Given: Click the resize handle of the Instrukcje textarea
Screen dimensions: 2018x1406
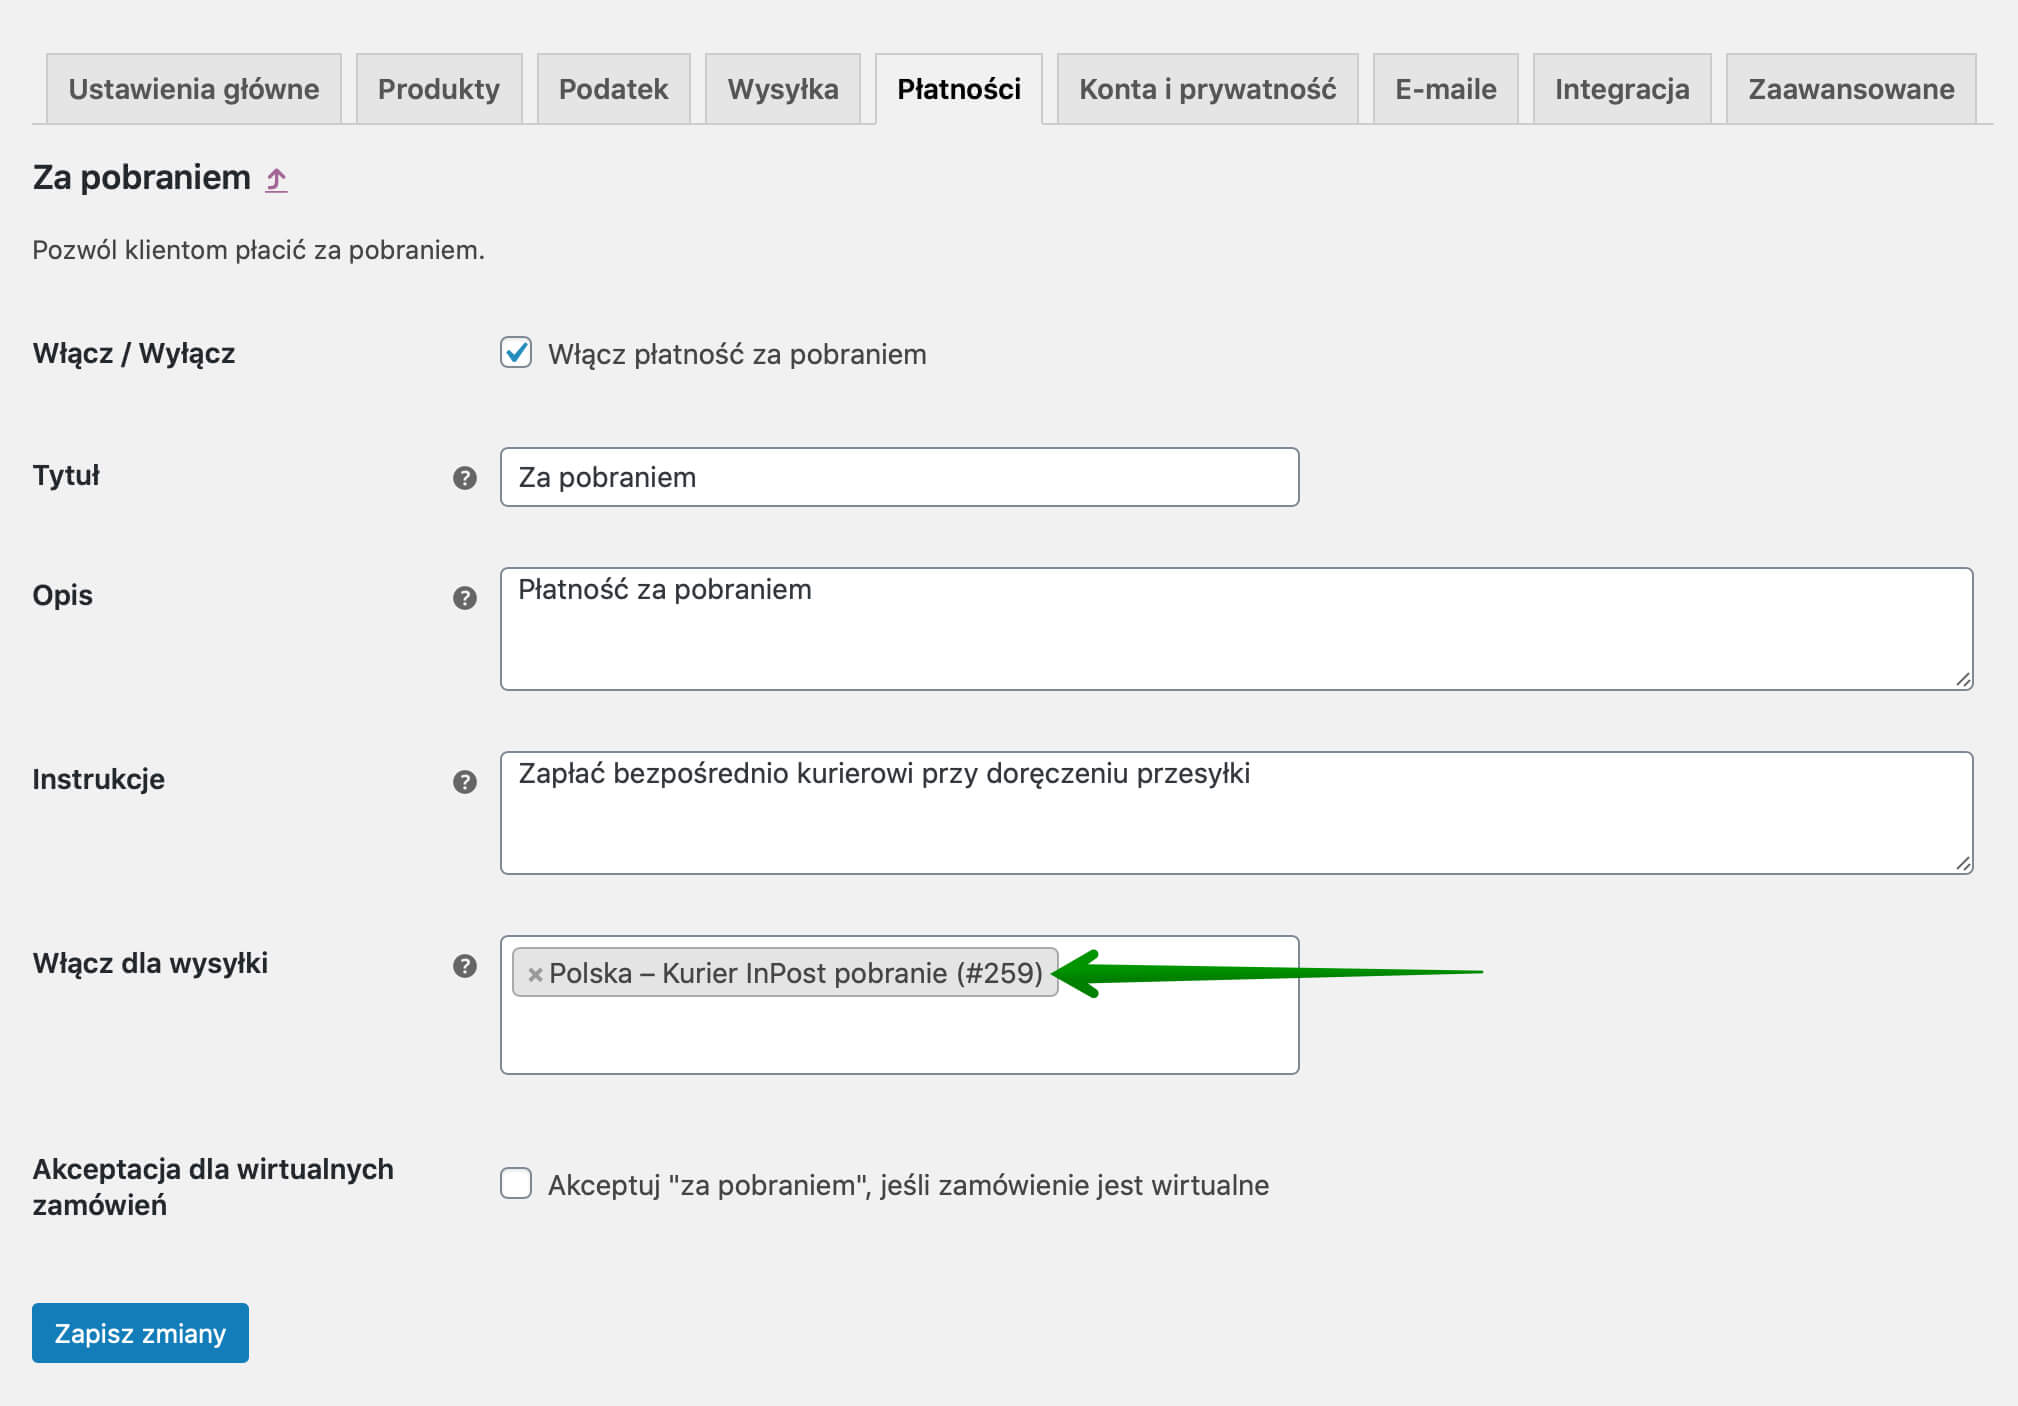Looking at the screenshot, I should tap(1962, 863).
